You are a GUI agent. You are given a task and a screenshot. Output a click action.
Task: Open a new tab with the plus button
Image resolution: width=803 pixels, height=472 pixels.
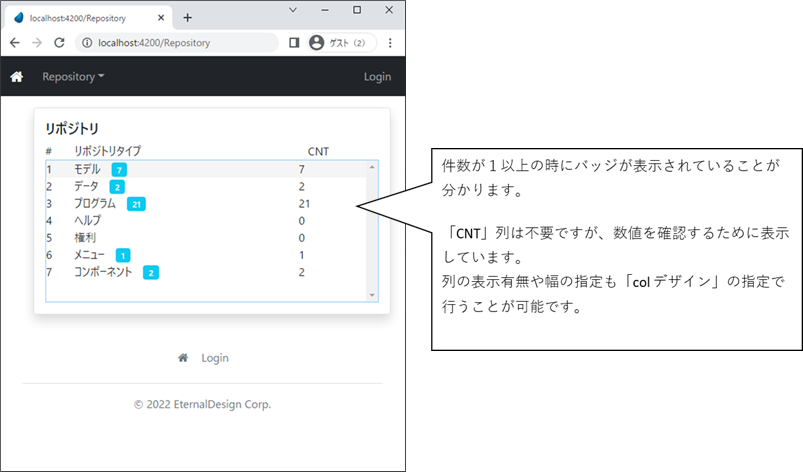click(187, 18)
